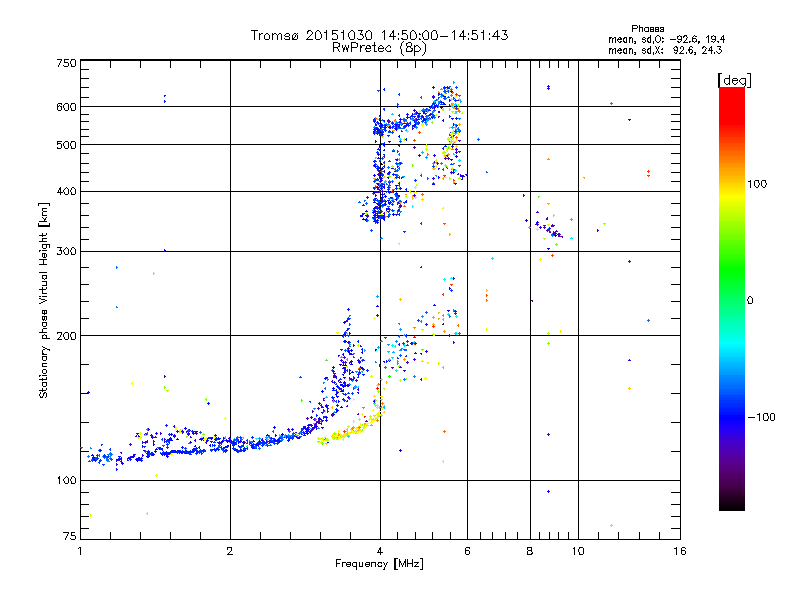Click the 'RwPretec (8p)' subtitle
This screenshot has width=800, height=600.
click(x=379, y=48)
